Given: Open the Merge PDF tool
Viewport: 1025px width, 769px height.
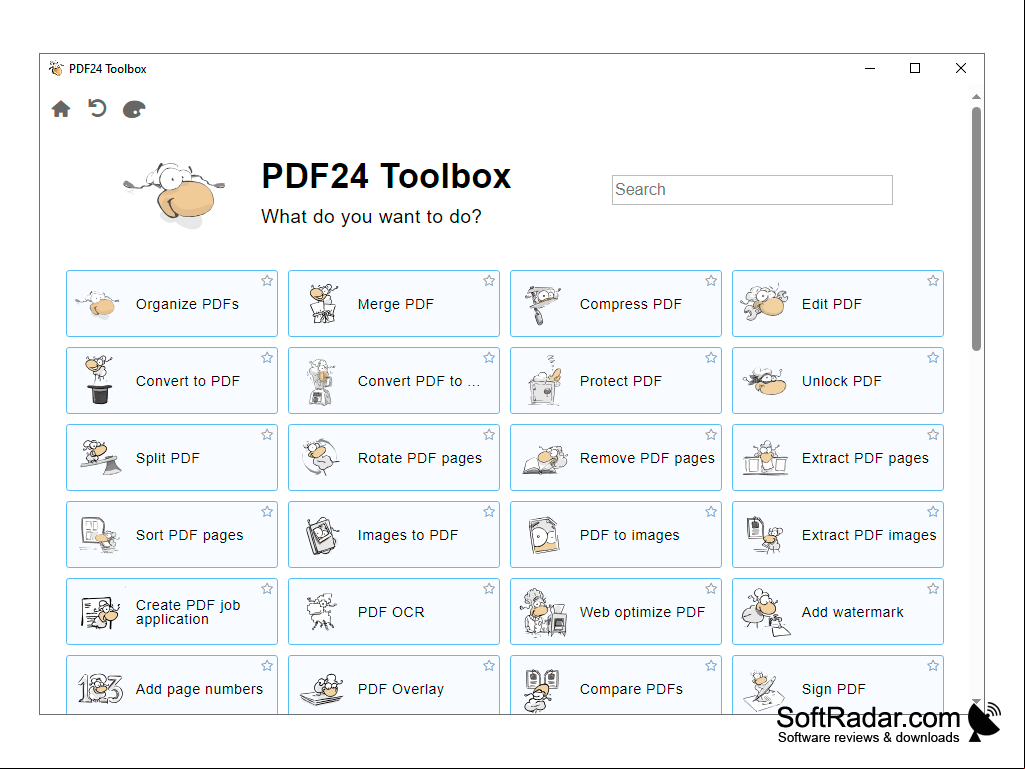Looking at the screenshot, I should (394, 303).
